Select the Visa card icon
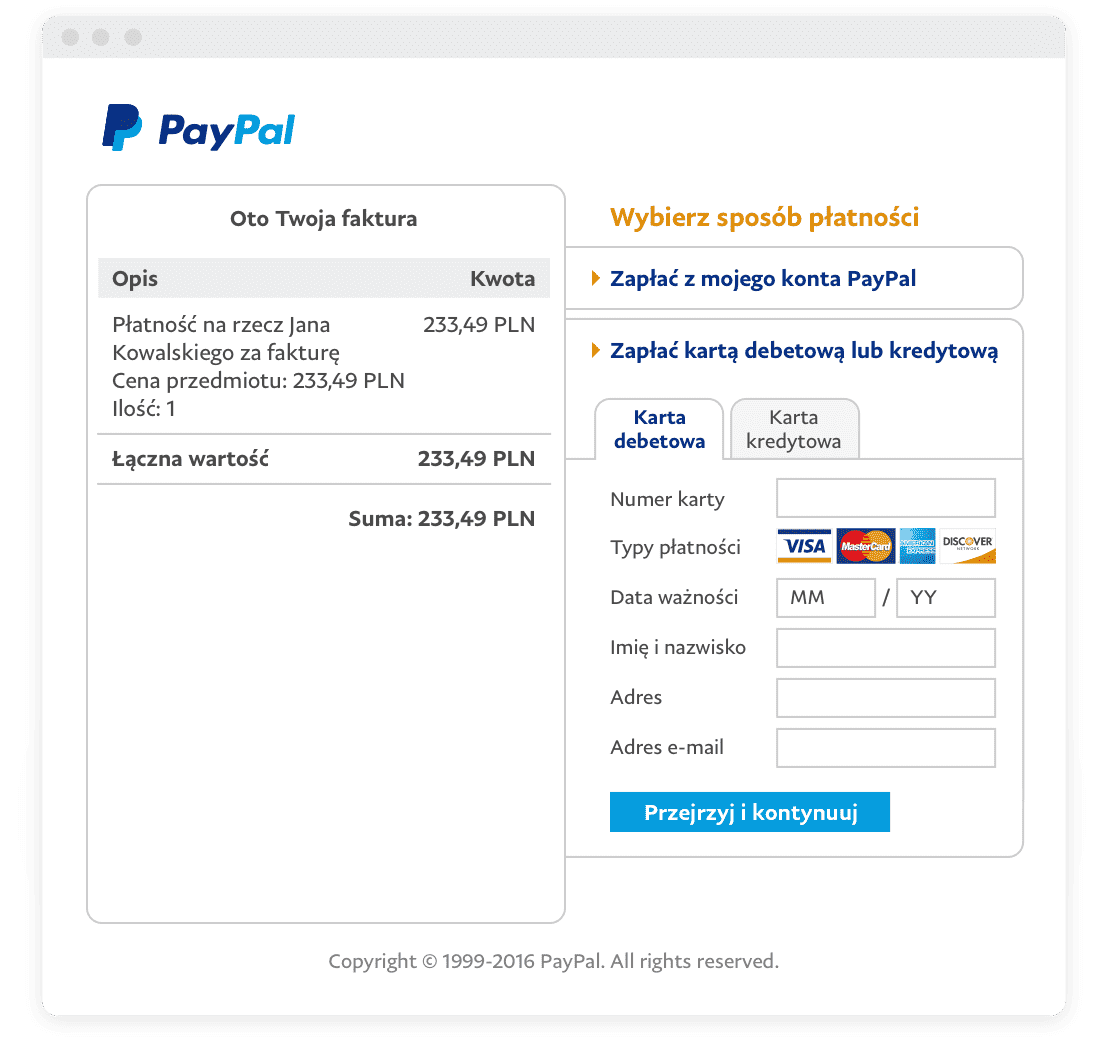This screenshot has height=1040, width=1104. pos(804,546)
